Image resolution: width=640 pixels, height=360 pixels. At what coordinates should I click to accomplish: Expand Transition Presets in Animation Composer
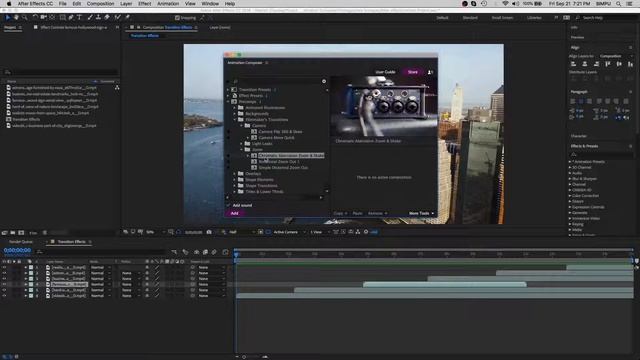228,89
